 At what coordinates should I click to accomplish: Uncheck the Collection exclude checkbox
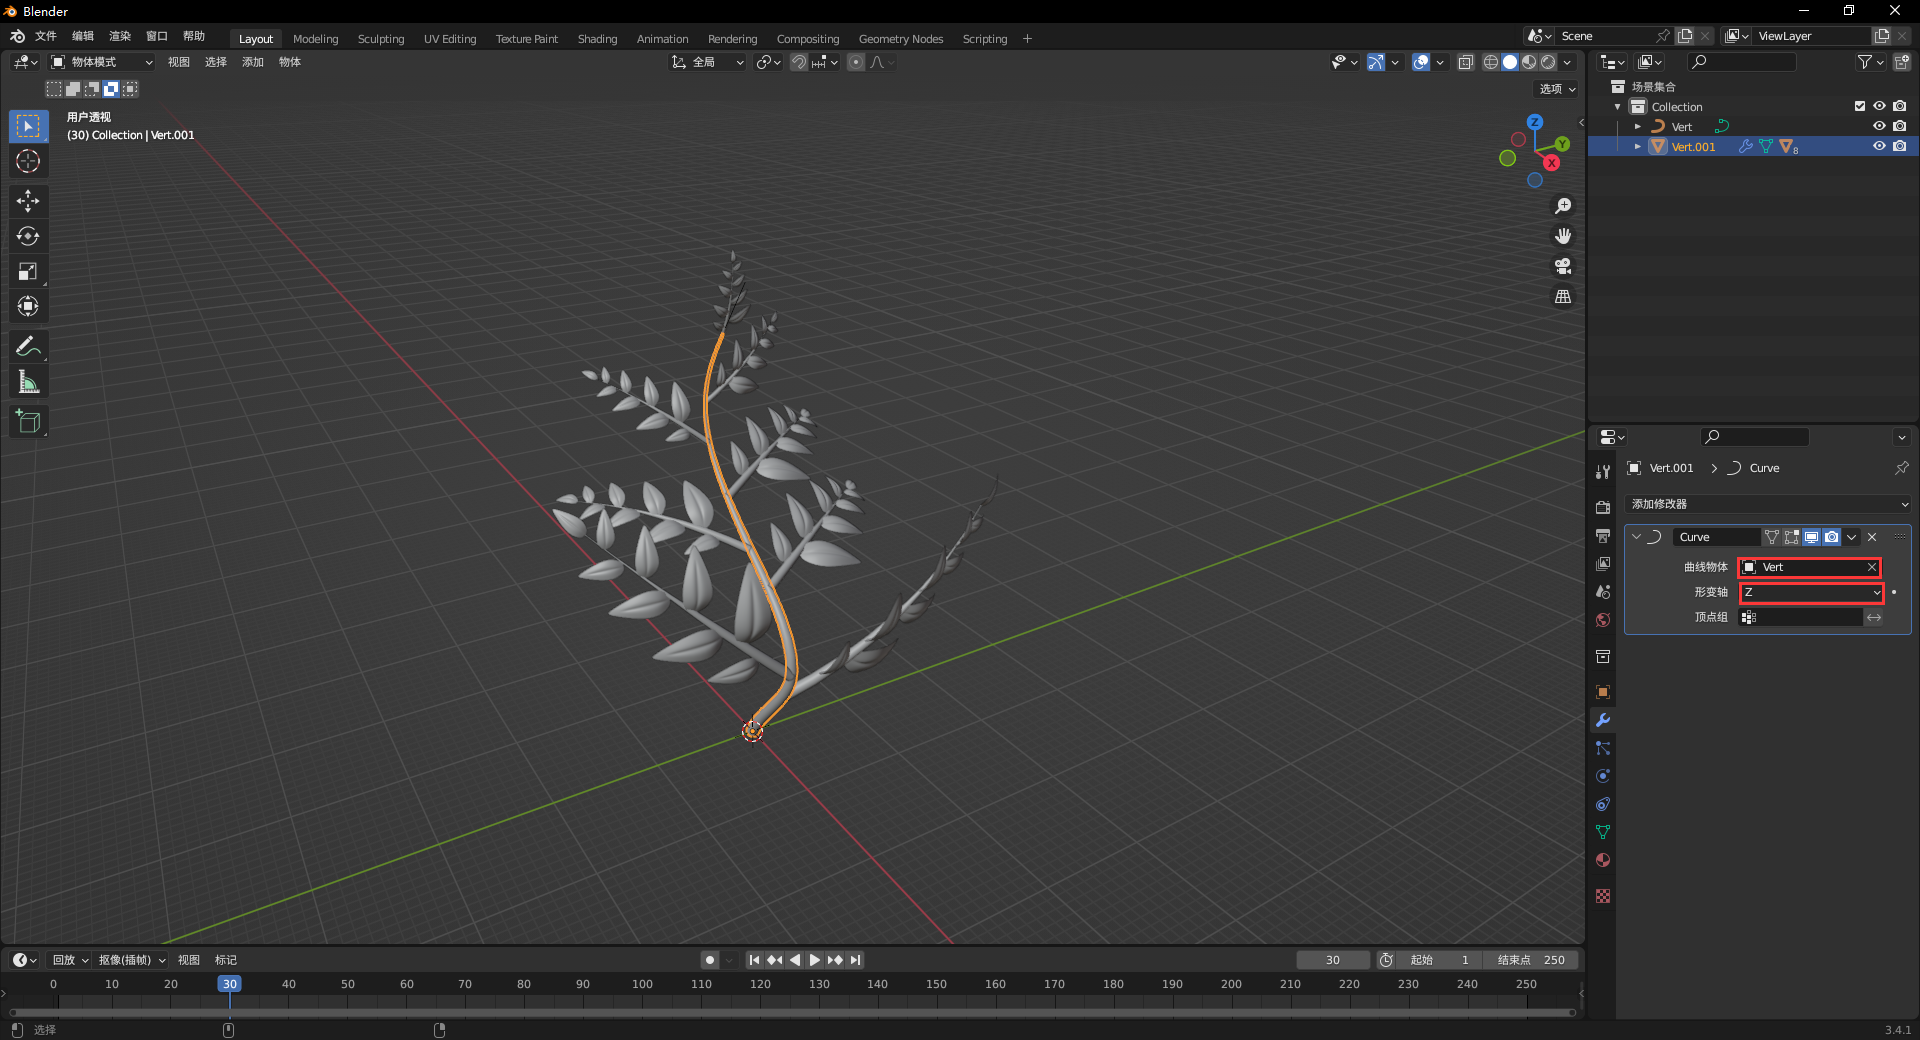pos(1859,106)
